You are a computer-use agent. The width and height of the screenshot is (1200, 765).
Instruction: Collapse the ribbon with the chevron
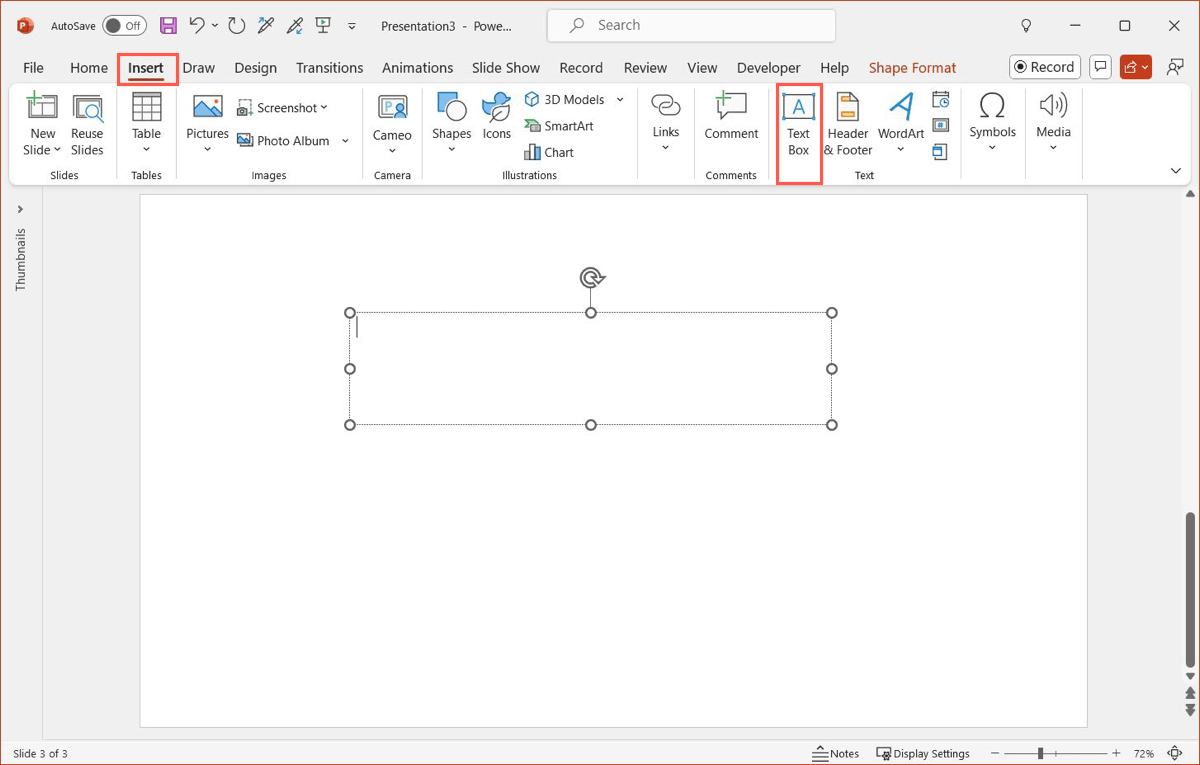1175,171
